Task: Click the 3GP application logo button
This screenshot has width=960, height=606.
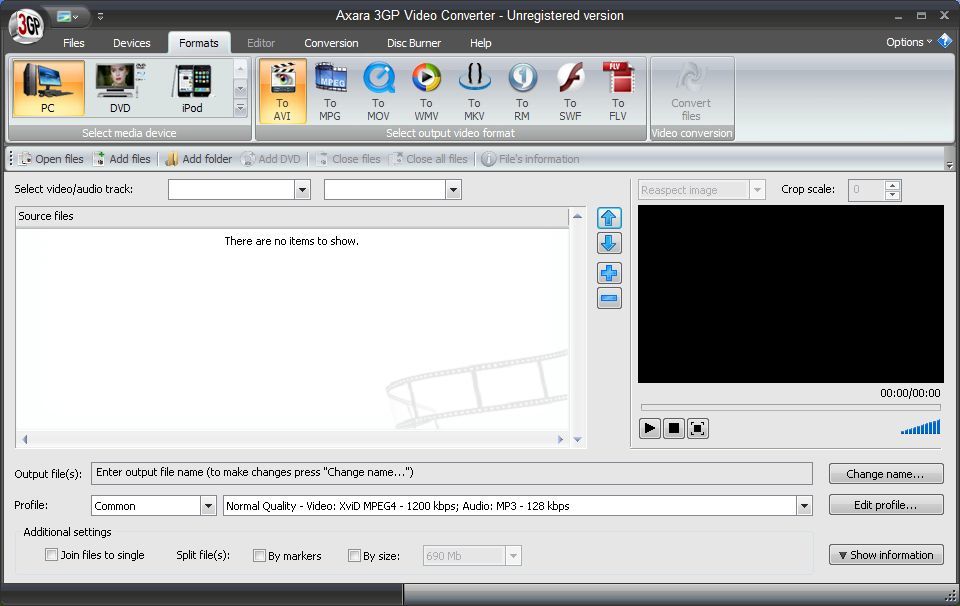Action: (27, 26)
